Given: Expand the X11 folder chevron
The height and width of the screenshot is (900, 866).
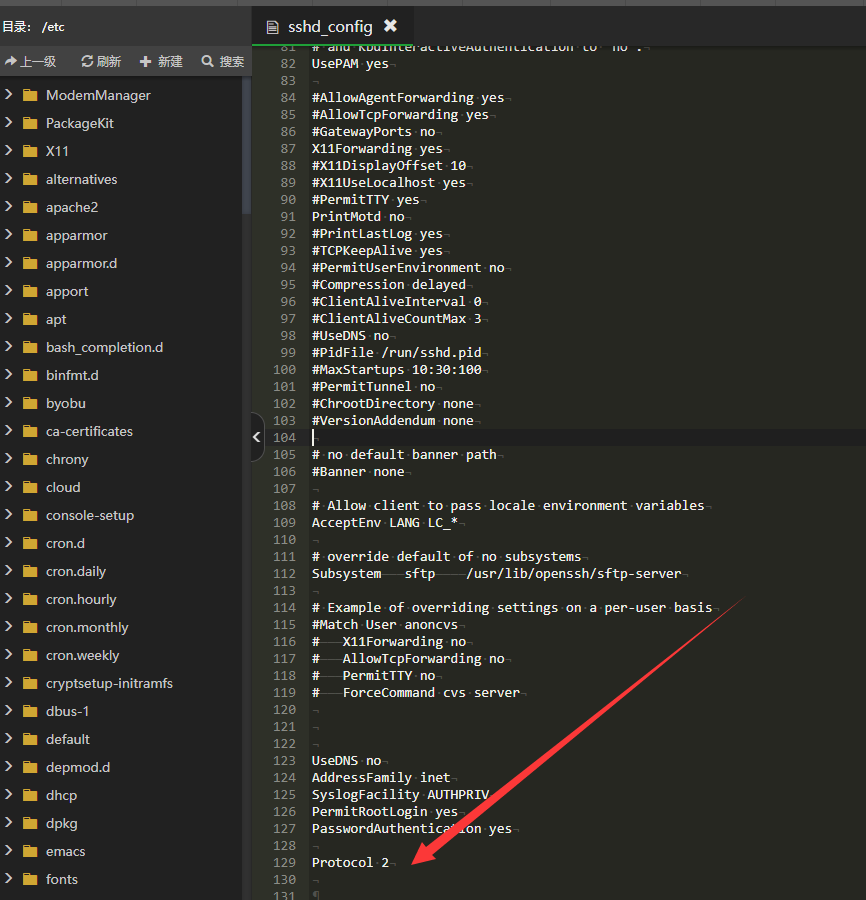Looking at the screenshot, I should coord(8,152).
